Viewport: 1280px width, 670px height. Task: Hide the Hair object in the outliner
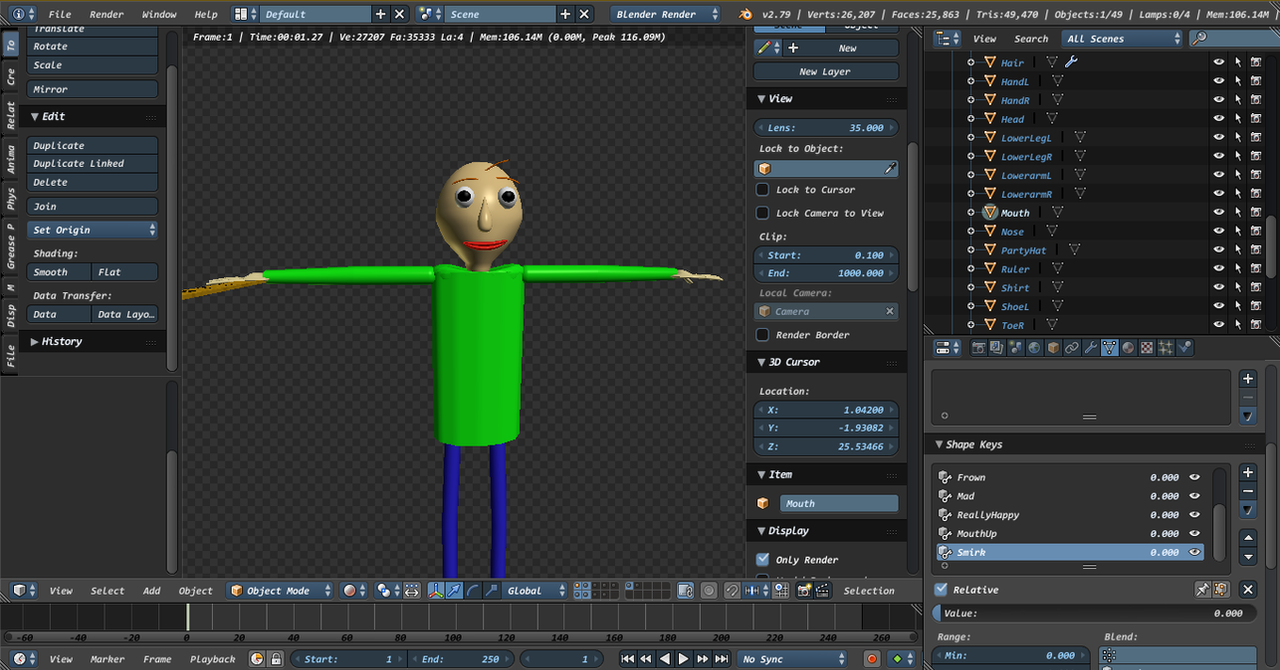pos(1219,62)
